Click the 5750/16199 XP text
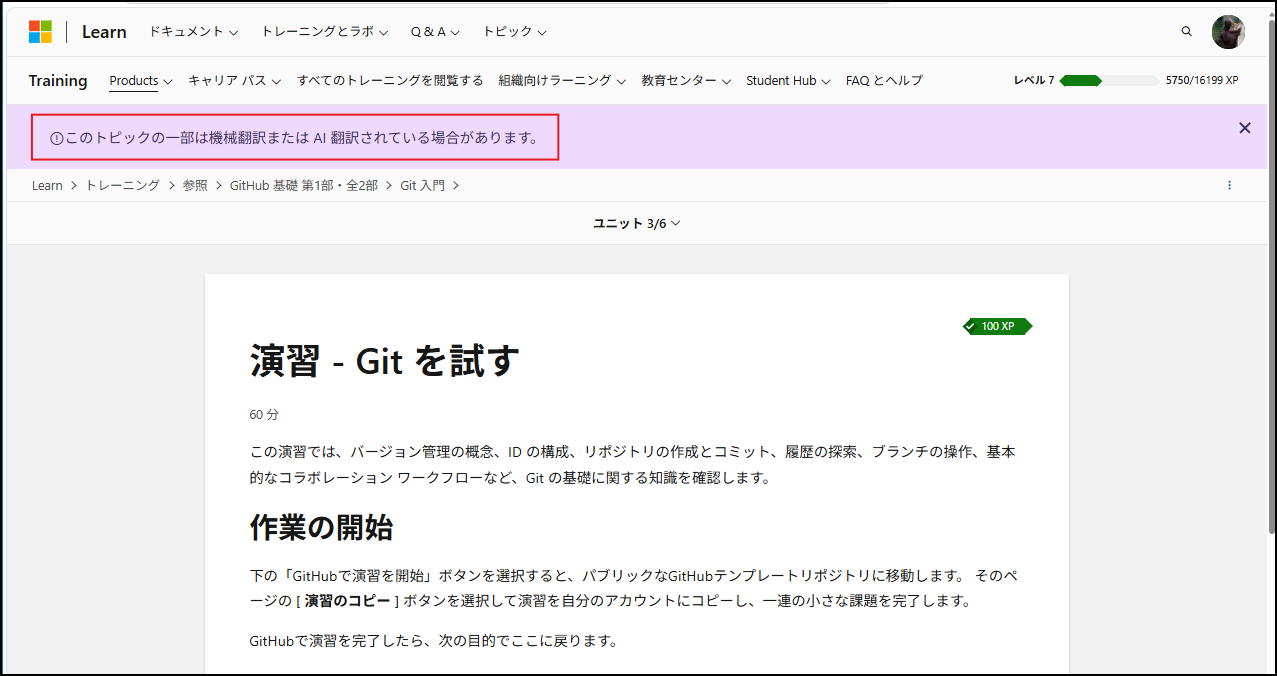This screenshot has height=676, width=1277. [1202, 80]
